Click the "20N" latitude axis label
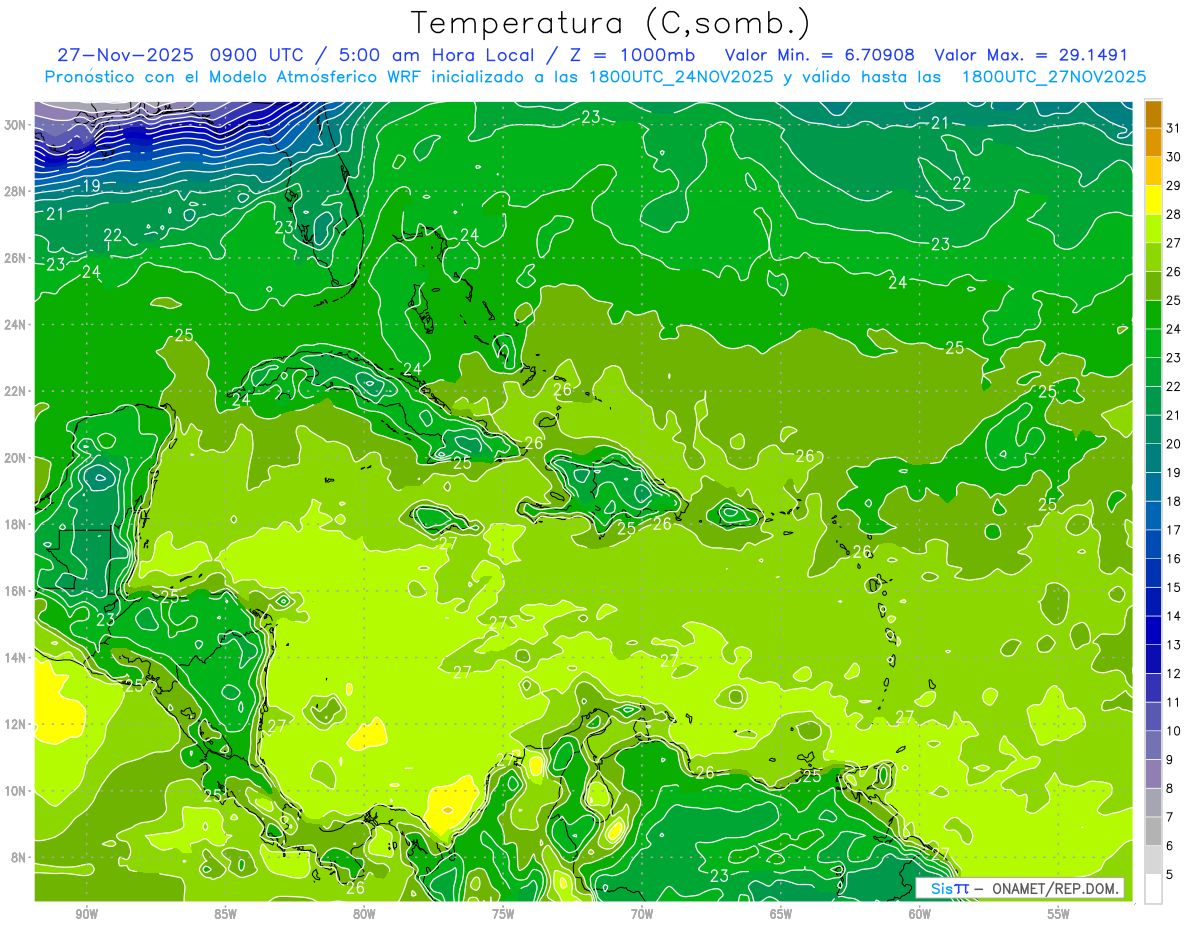Image resolution: width=1200 pixels, height=927 pixels. tap(15, 458)
